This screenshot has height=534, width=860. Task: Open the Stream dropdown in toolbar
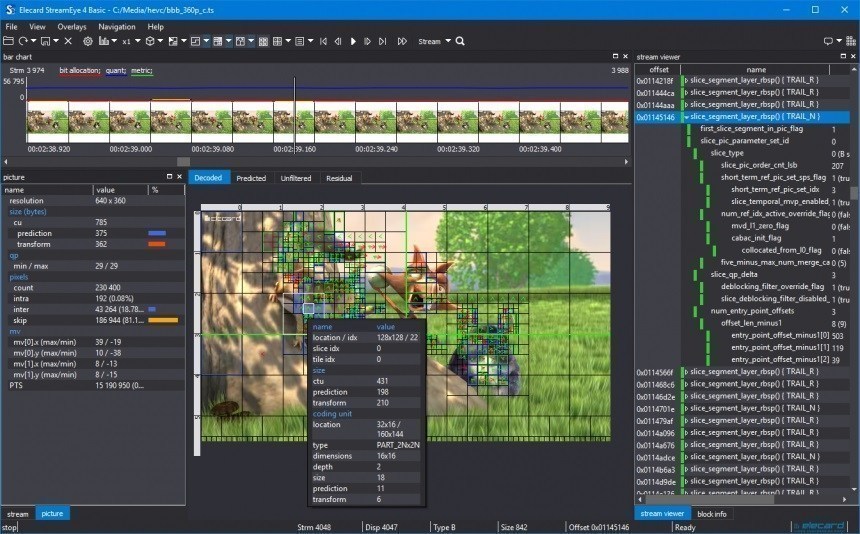[432, 41]
